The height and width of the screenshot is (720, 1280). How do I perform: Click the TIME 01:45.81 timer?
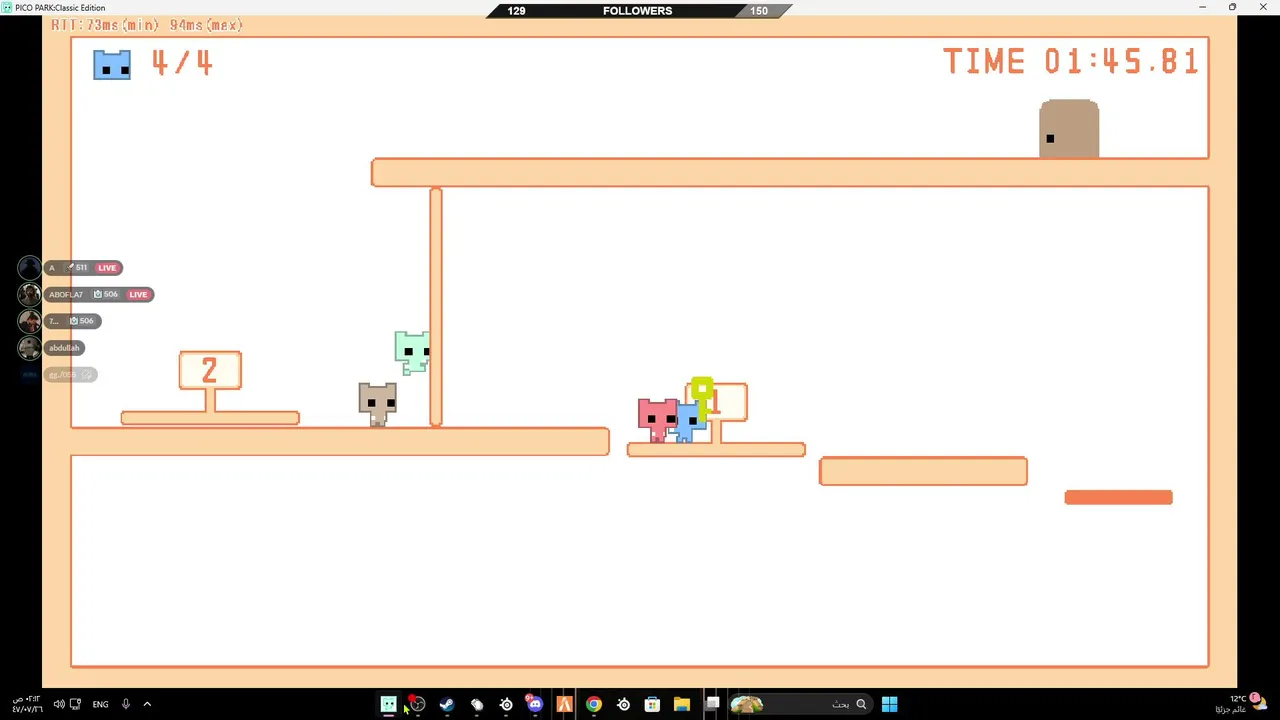[x=1071, y=62]
